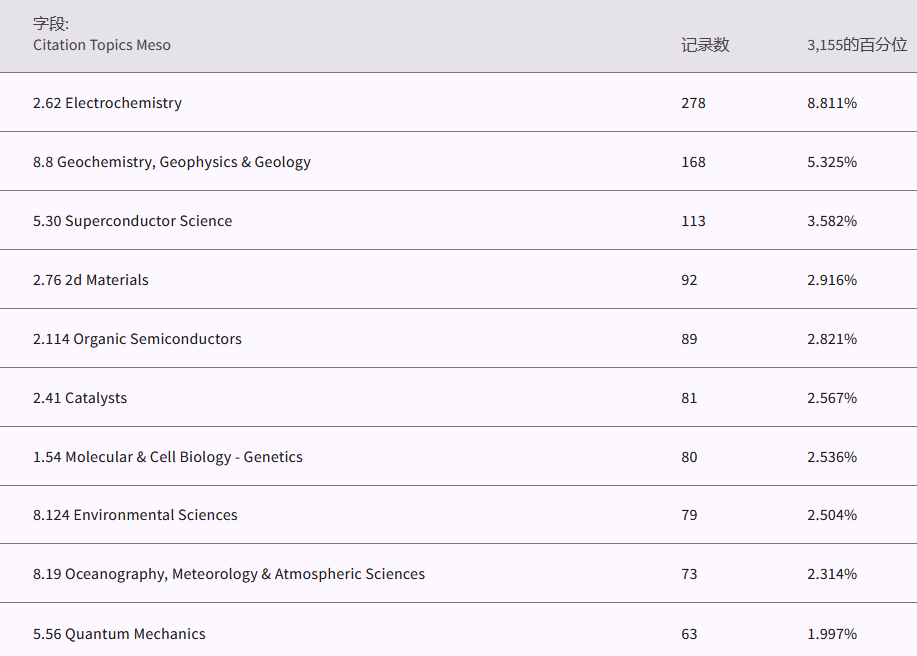
Task: Select the Geochemistry, Geophysics & Geology topic
Action: point(171,162)
